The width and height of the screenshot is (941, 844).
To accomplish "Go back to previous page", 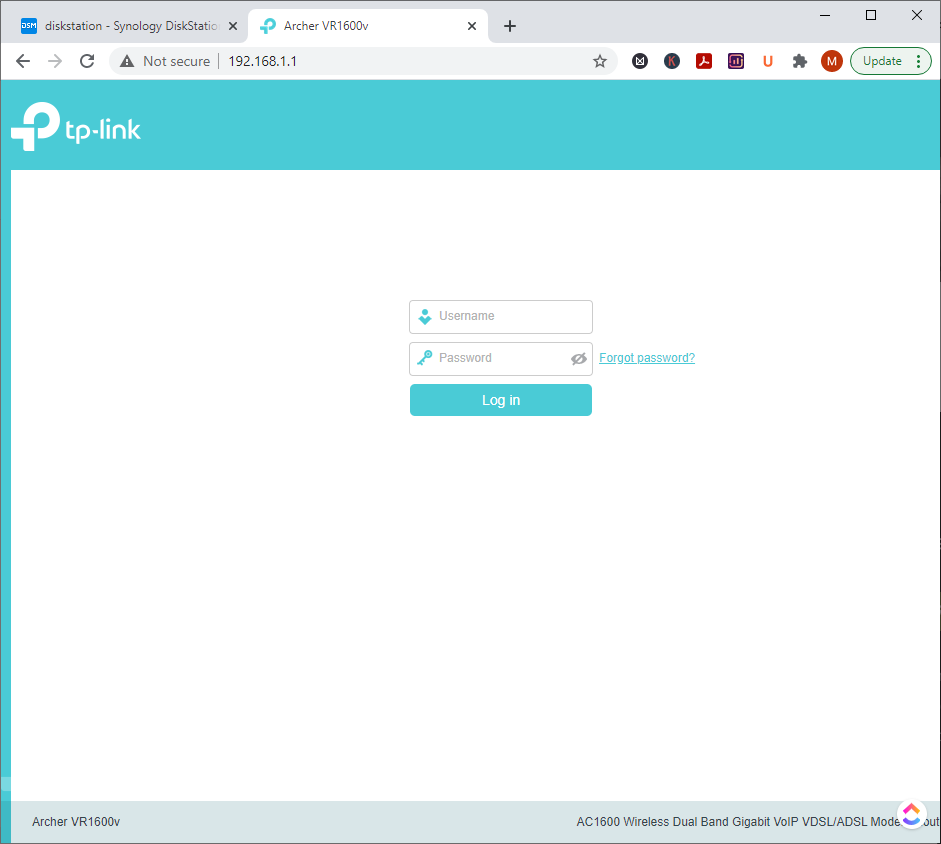I will (23, 61).
